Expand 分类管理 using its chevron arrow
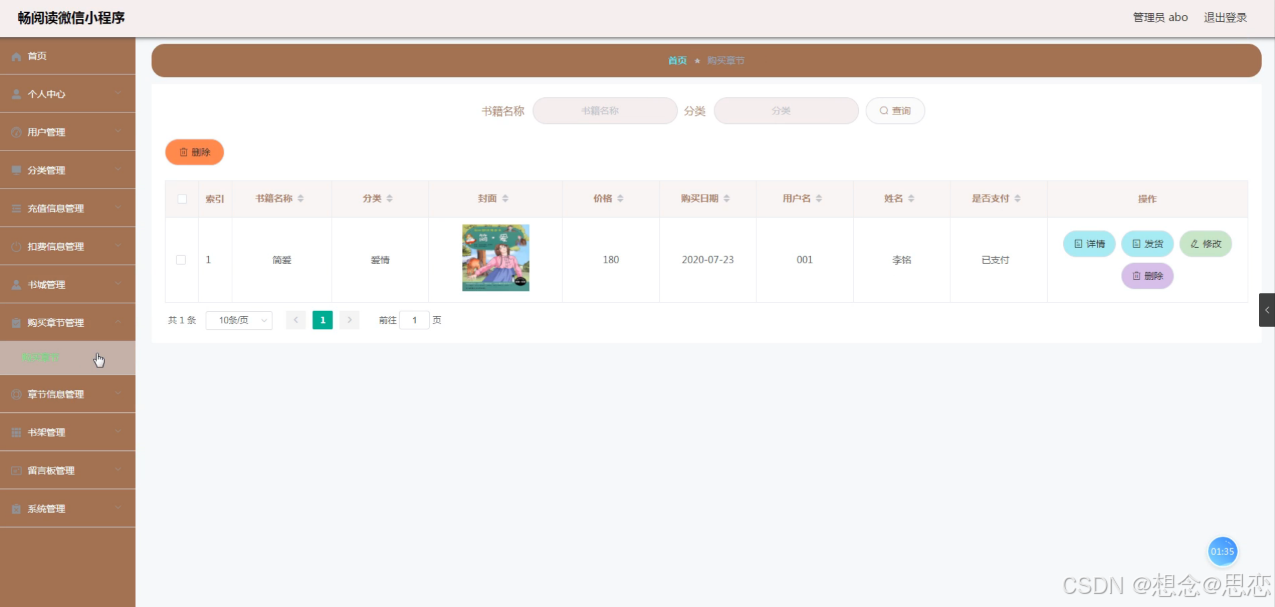This screenshot has height=607, width=1275. coord(118,170)
